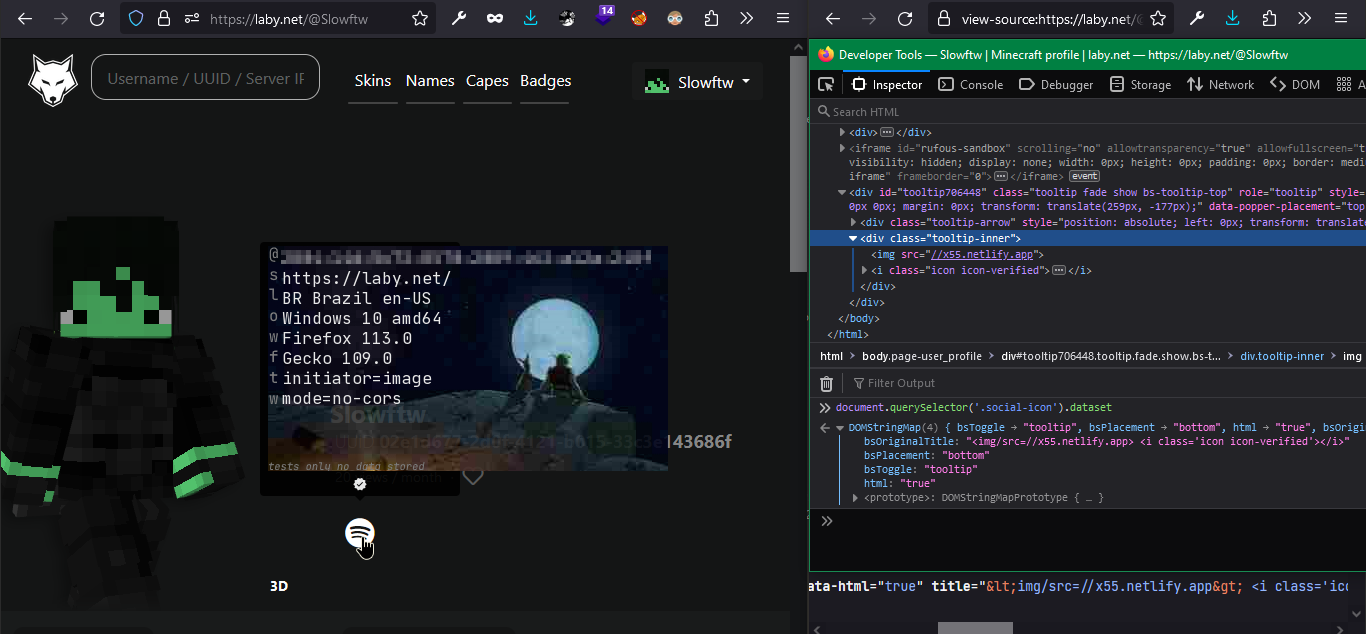
Task: Switch to the DOM tab
Action: coord(1295,85)
